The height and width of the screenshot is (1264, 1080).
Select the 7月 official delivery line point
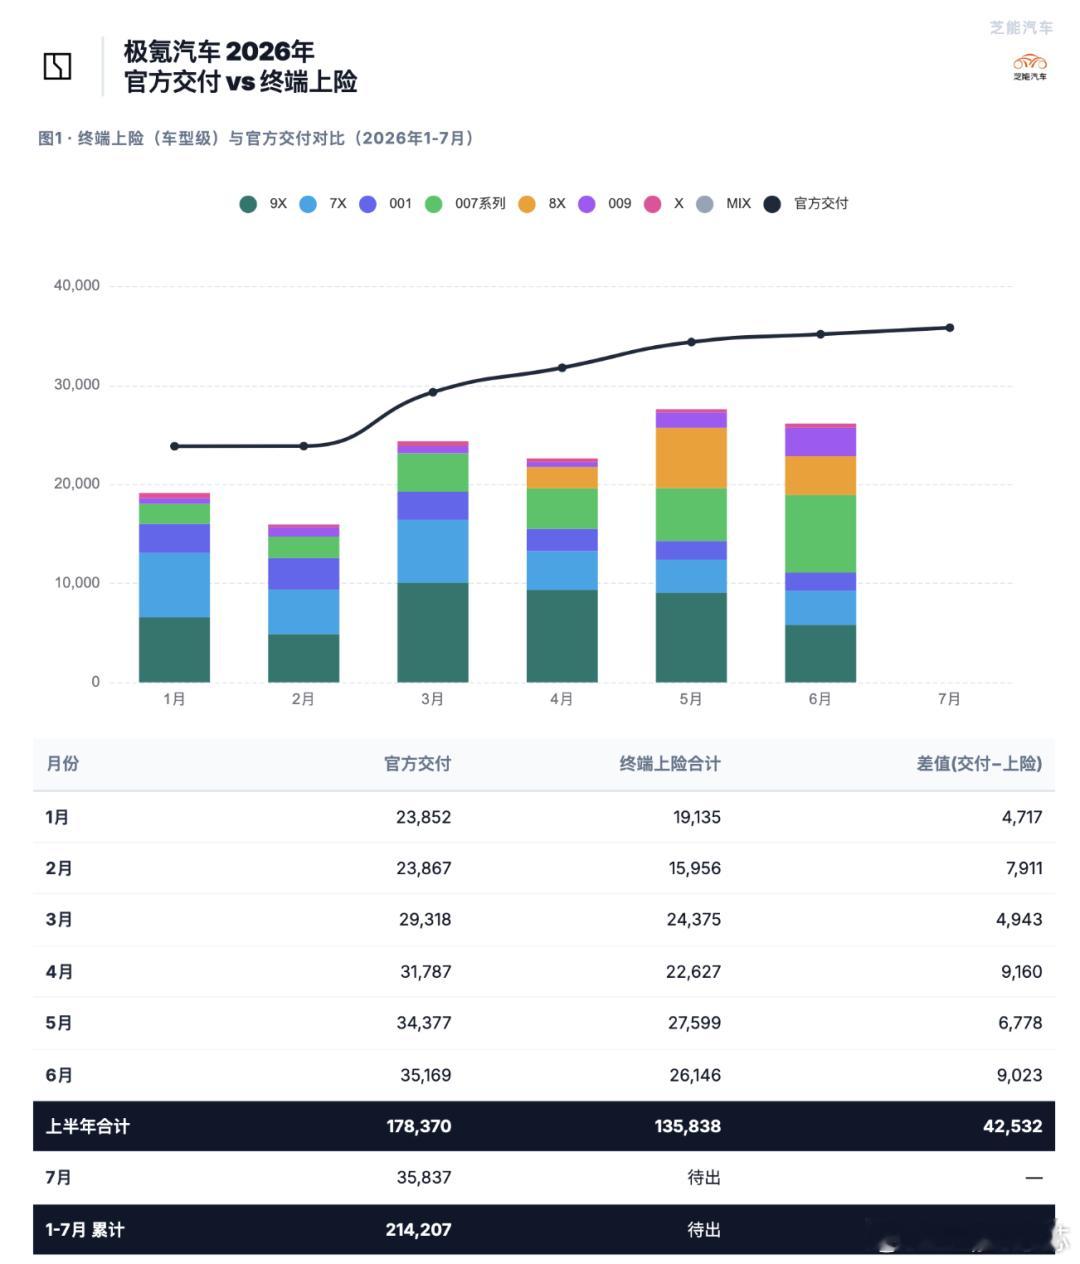[950, 328]
